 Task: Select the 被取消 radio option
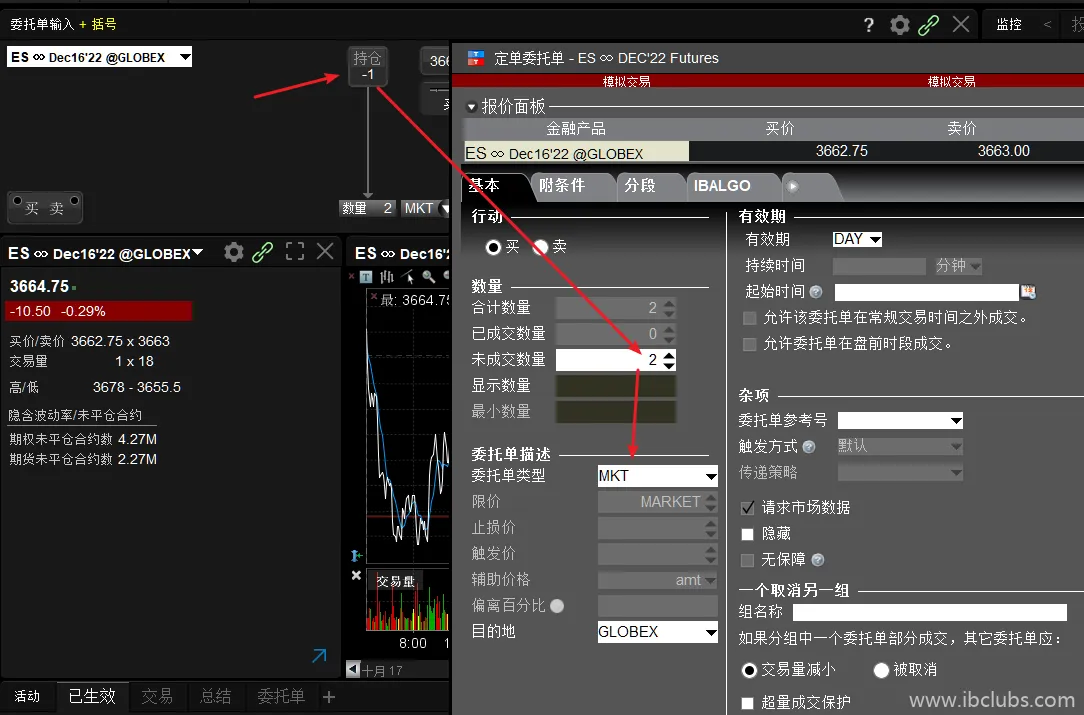click(x=881, y=670)
